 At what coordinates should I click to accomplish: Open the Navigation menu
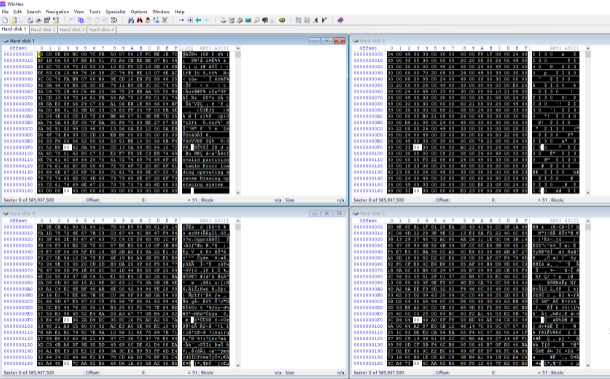pos(57,12)
